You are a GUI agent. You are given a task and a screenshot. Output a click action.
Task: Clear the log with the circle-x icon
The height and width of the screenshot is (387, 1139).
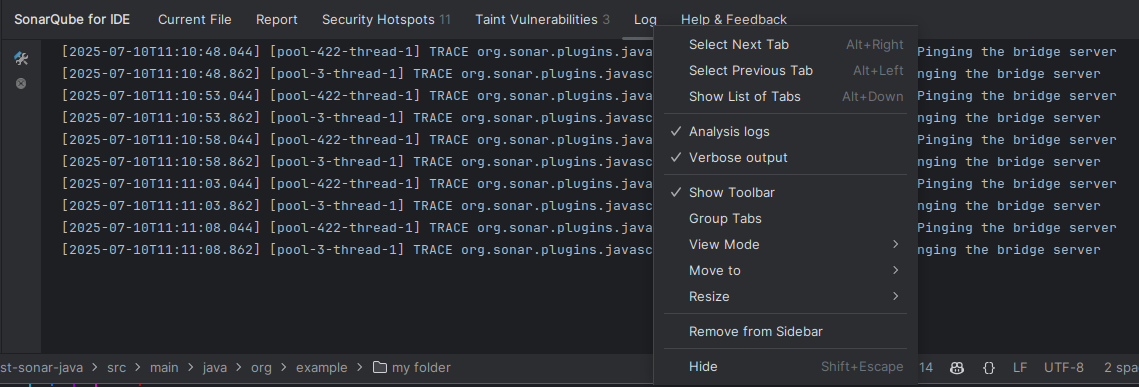pos(21,83)
